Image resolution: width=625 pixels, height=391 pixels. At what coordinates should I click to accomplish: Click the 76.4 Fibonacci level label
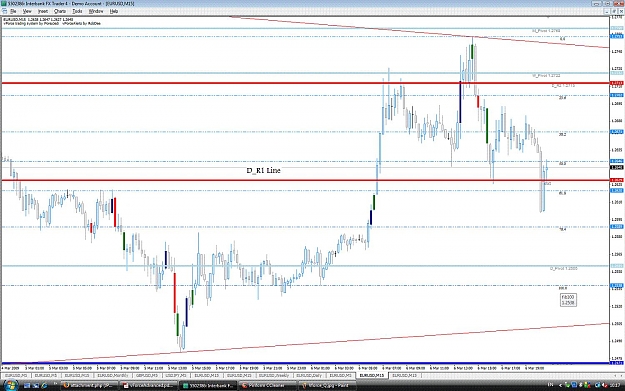click(x=562, y=229)
